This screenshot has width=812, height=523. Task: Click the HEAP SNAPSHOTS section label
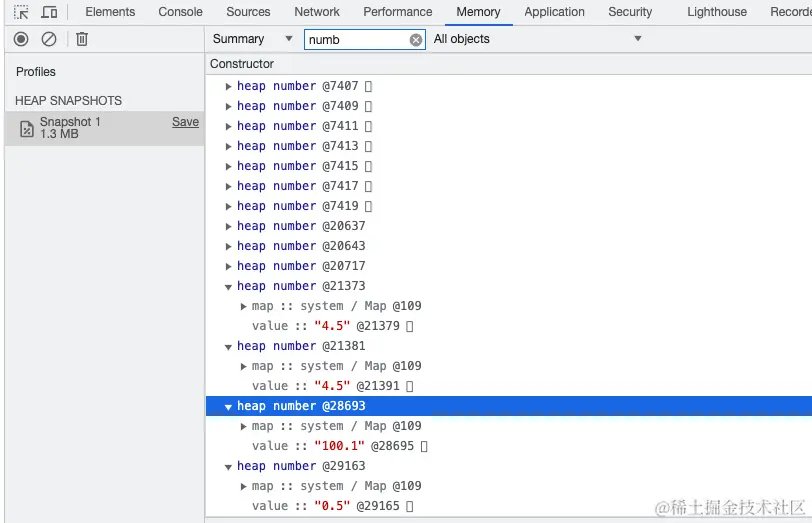[68, 100]
